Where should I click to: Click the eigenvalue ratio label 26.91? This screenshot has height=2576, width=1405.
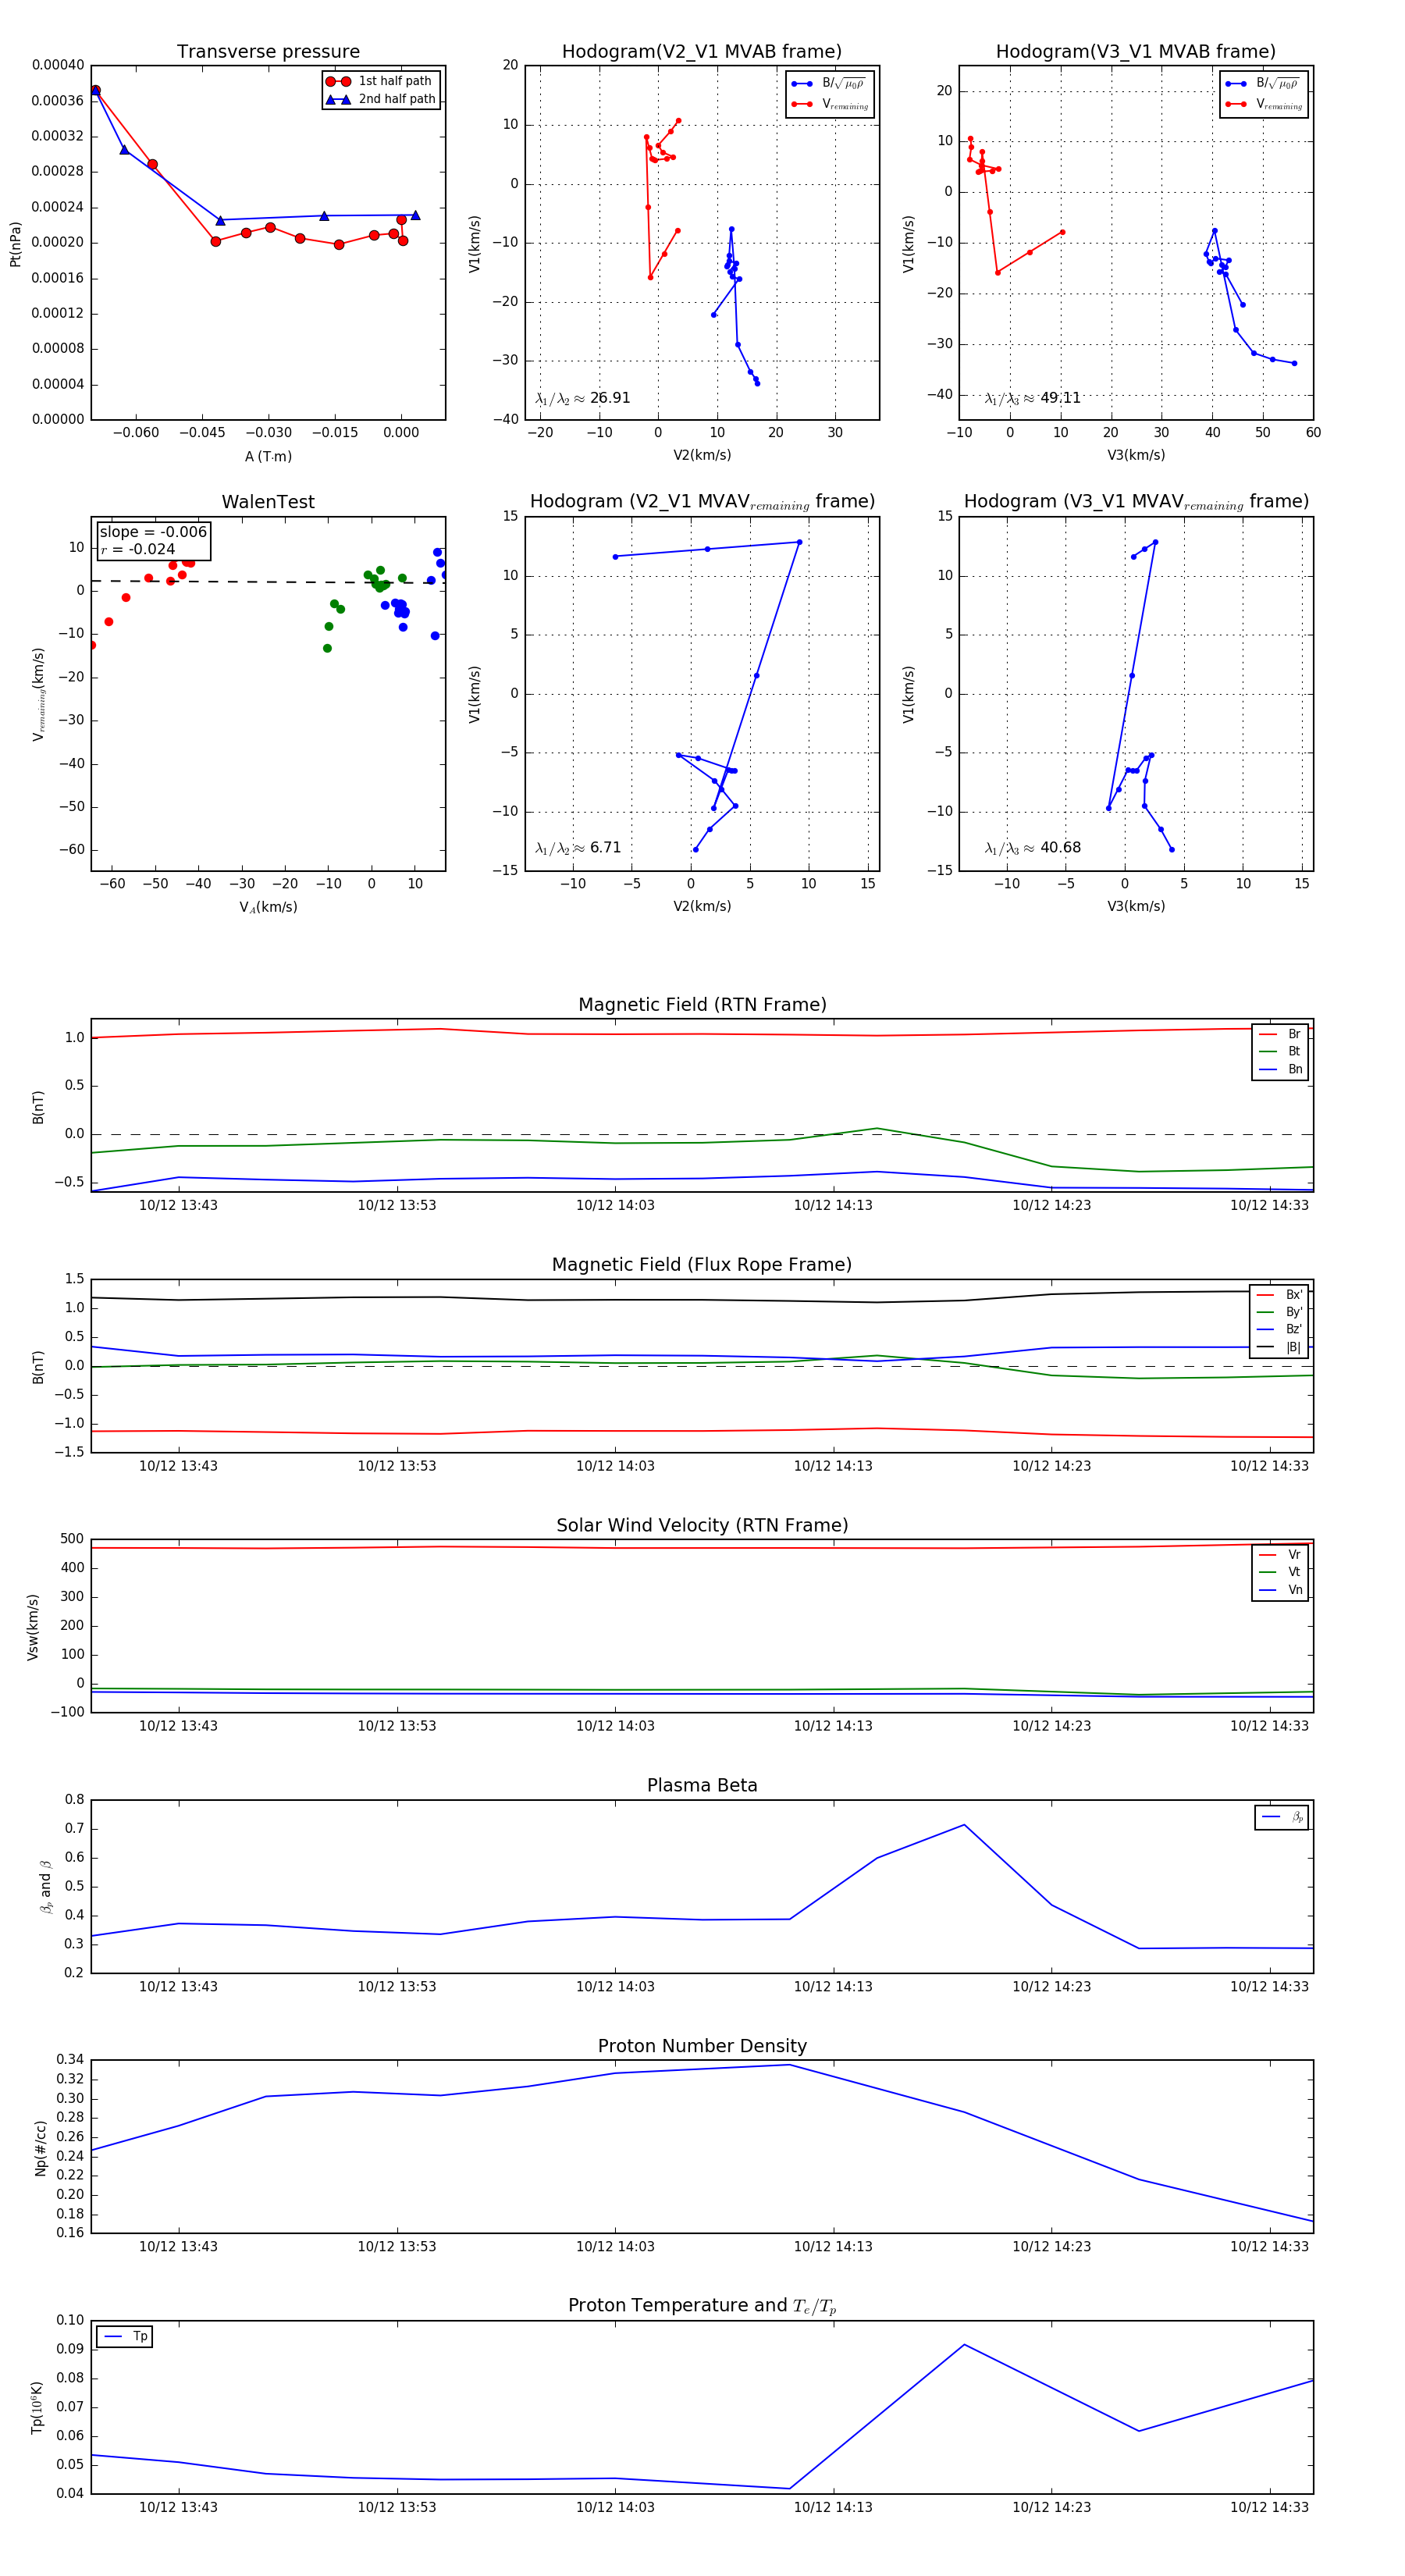coord(583,398)
